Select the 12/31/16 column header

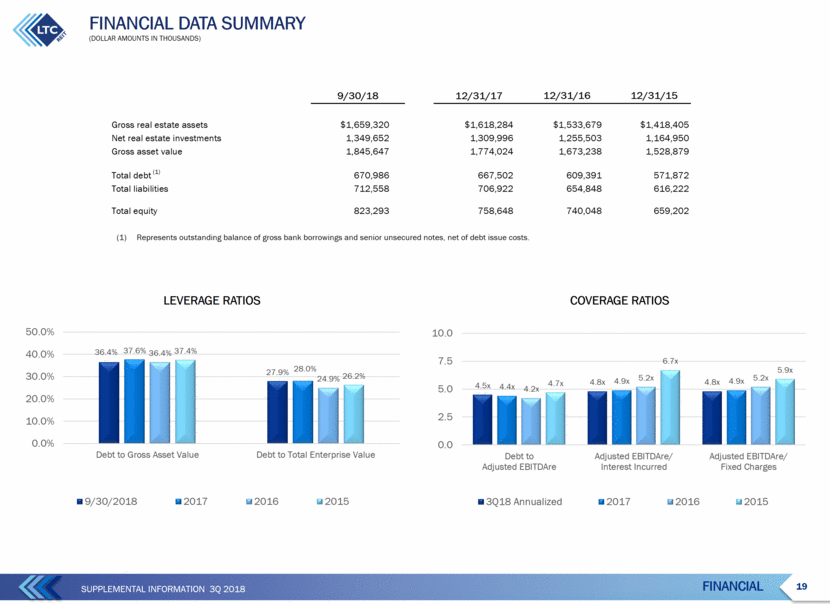(567, 96)
